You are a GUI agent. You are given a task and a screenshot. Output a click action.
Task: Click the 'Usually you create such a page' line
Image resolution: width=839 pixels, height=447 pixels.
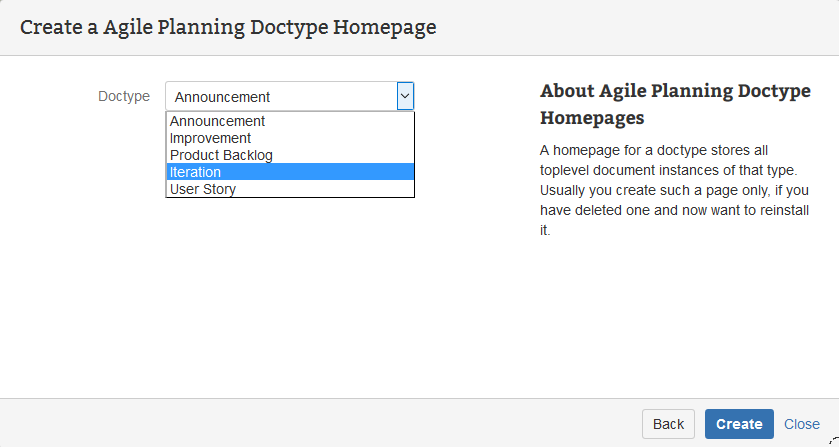(x=672, y=190)
